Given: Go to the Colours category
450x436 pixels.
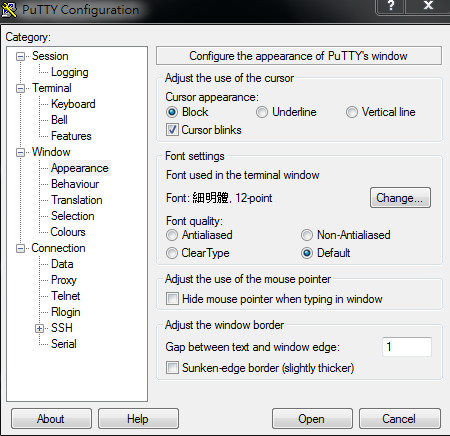Looking at the screenshot, I should click(68, 232).
